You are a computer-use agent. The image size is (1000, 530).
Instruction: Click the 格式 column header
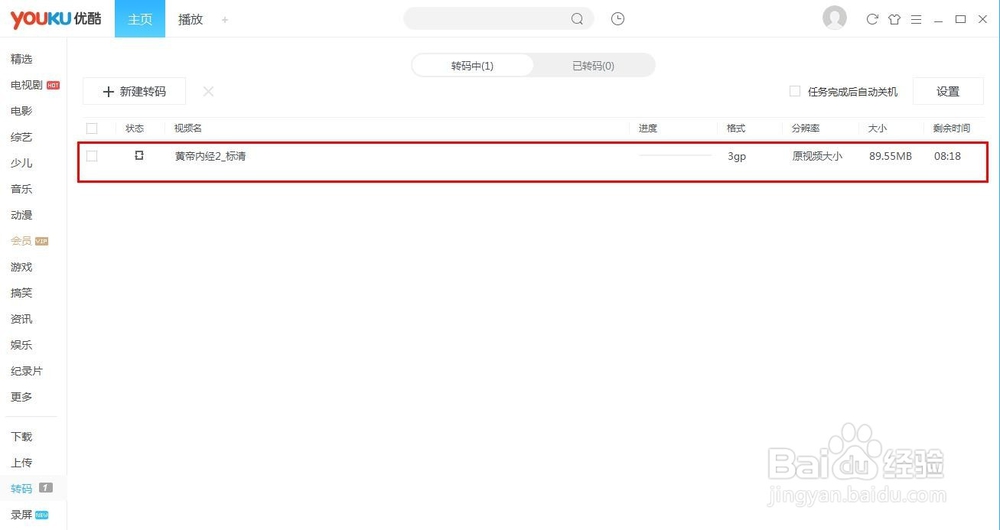(736, 128)
